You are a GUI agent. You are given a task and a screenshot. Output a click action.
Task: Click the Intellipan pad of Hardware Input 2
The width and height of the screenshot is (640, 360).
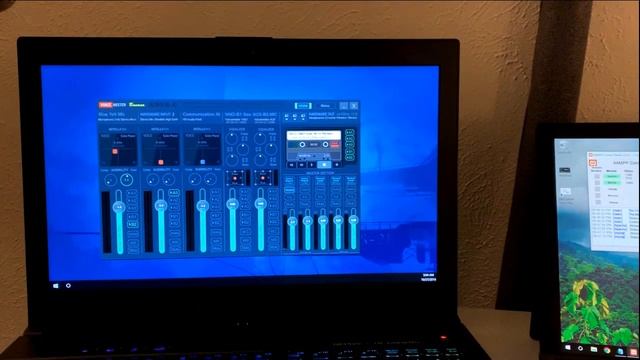[x=161, y=149]
